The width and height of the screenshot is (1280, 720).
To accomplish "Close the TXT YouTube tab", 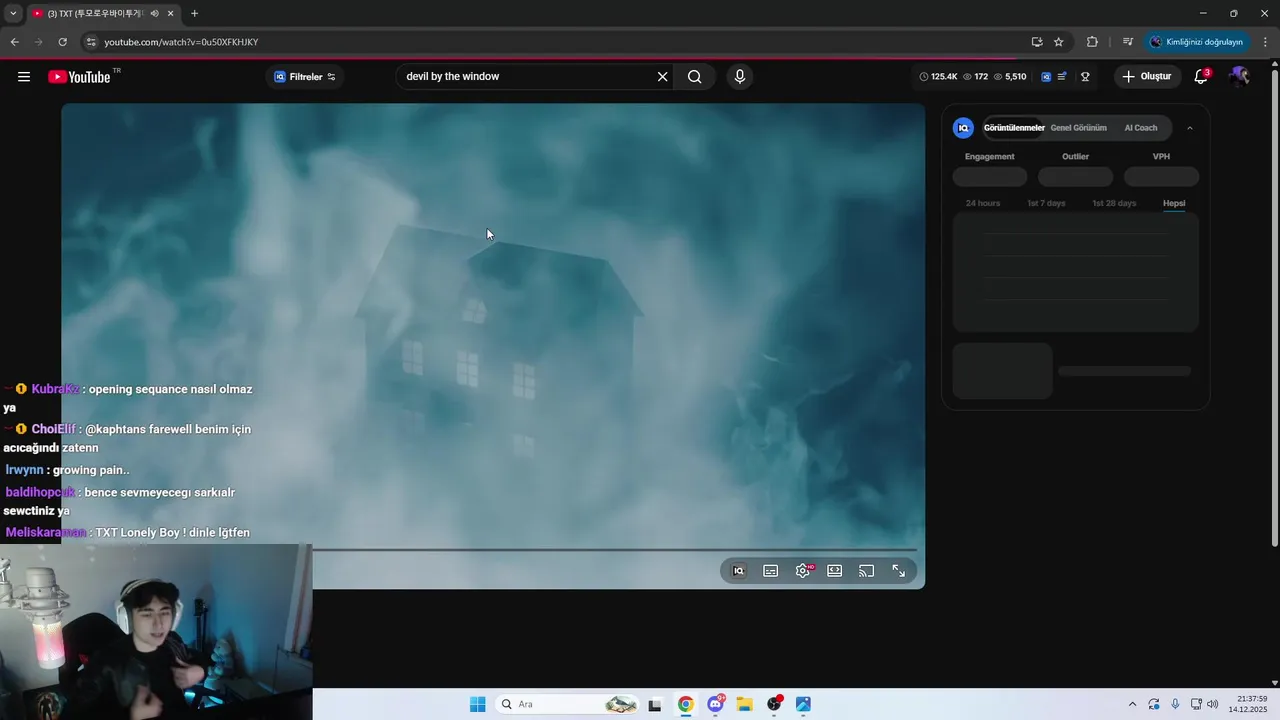I will pos(171,13).
